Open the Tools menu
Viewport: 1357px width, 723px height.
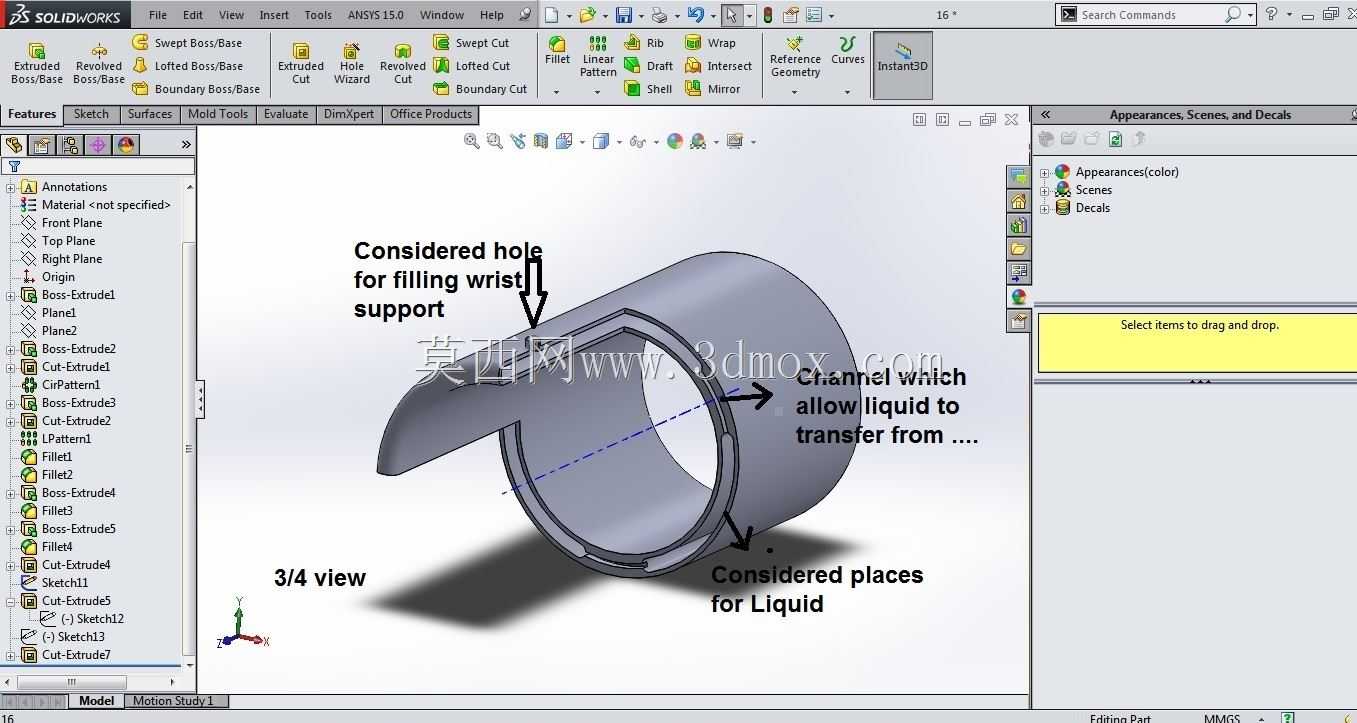(x=318, y=15)
